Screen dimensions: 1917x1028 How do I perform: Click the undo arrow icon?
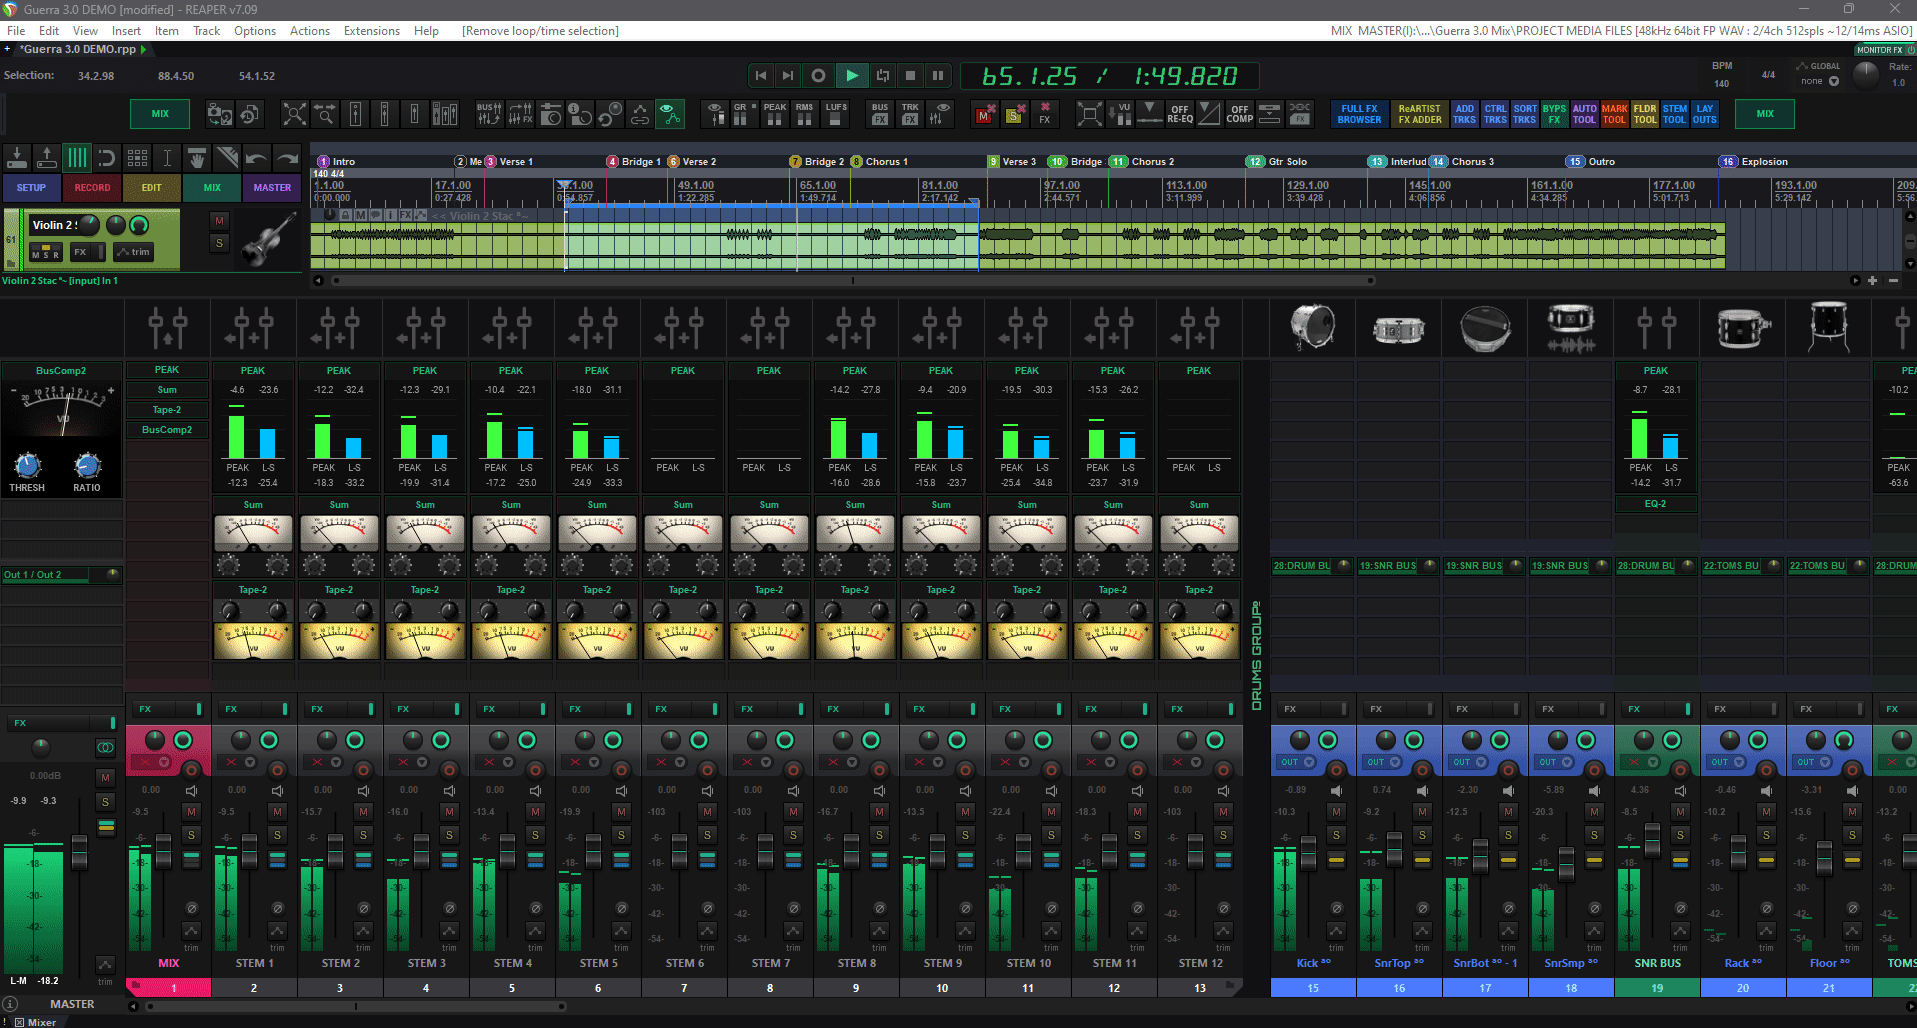tap(257, 158)
